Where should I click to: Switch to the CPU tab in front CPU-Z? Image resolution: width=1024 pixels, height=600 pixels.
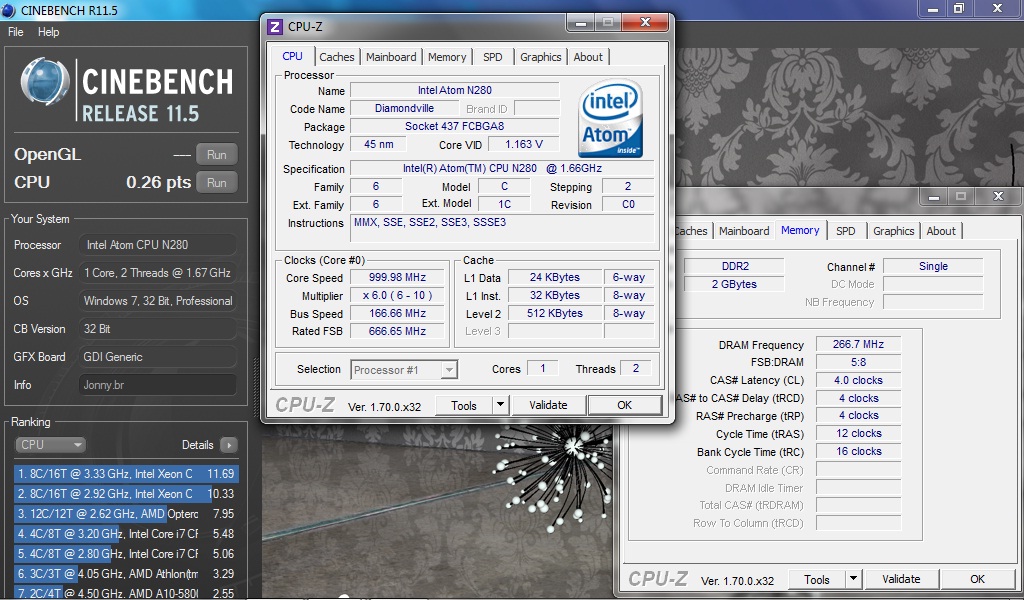tap(293, 56)
